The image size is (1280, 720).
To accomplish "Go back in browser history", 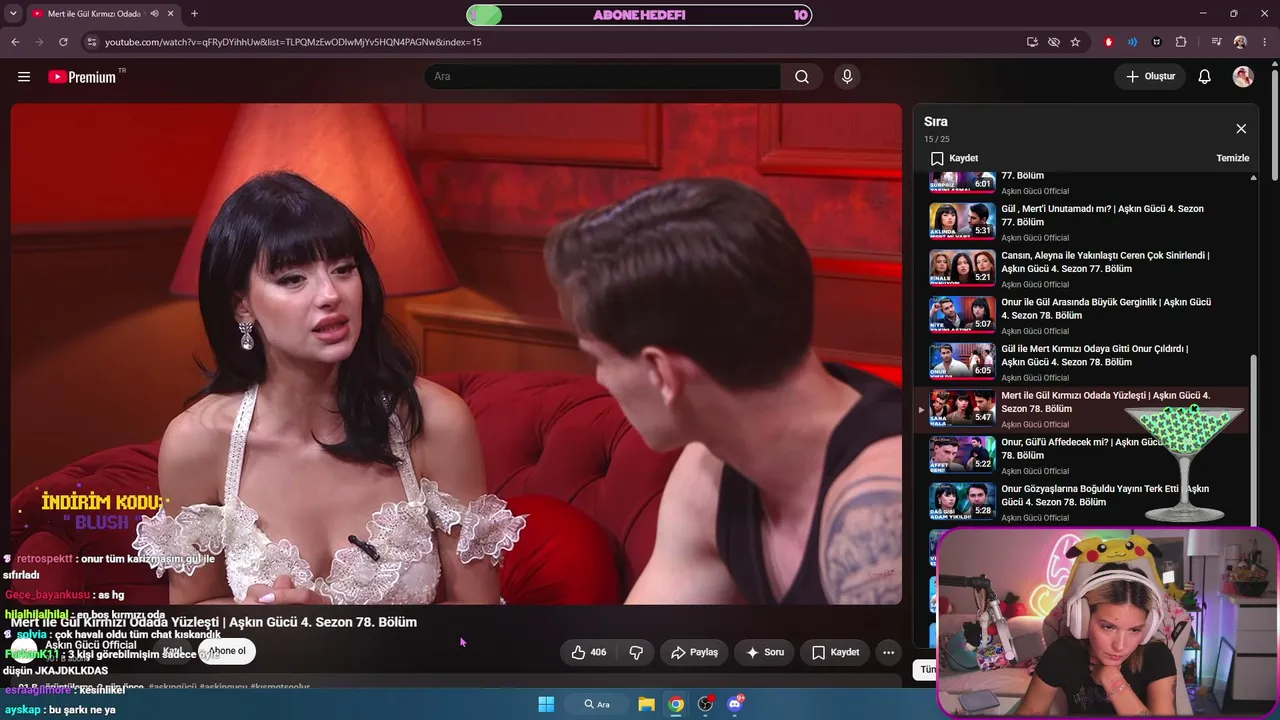I will [x=15, y=42].
